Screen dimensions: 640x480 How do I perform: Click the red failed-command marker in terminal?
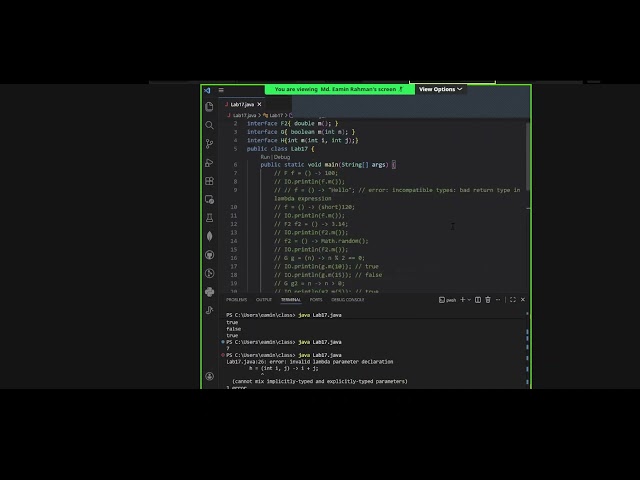point(223,355)
